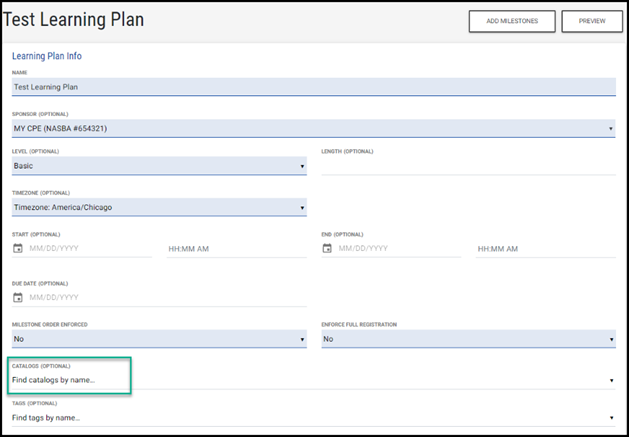This screenshot has width=629, height=437.
Task: Click the Tags dropdown arrow
Action: click(x=610, y=418)
